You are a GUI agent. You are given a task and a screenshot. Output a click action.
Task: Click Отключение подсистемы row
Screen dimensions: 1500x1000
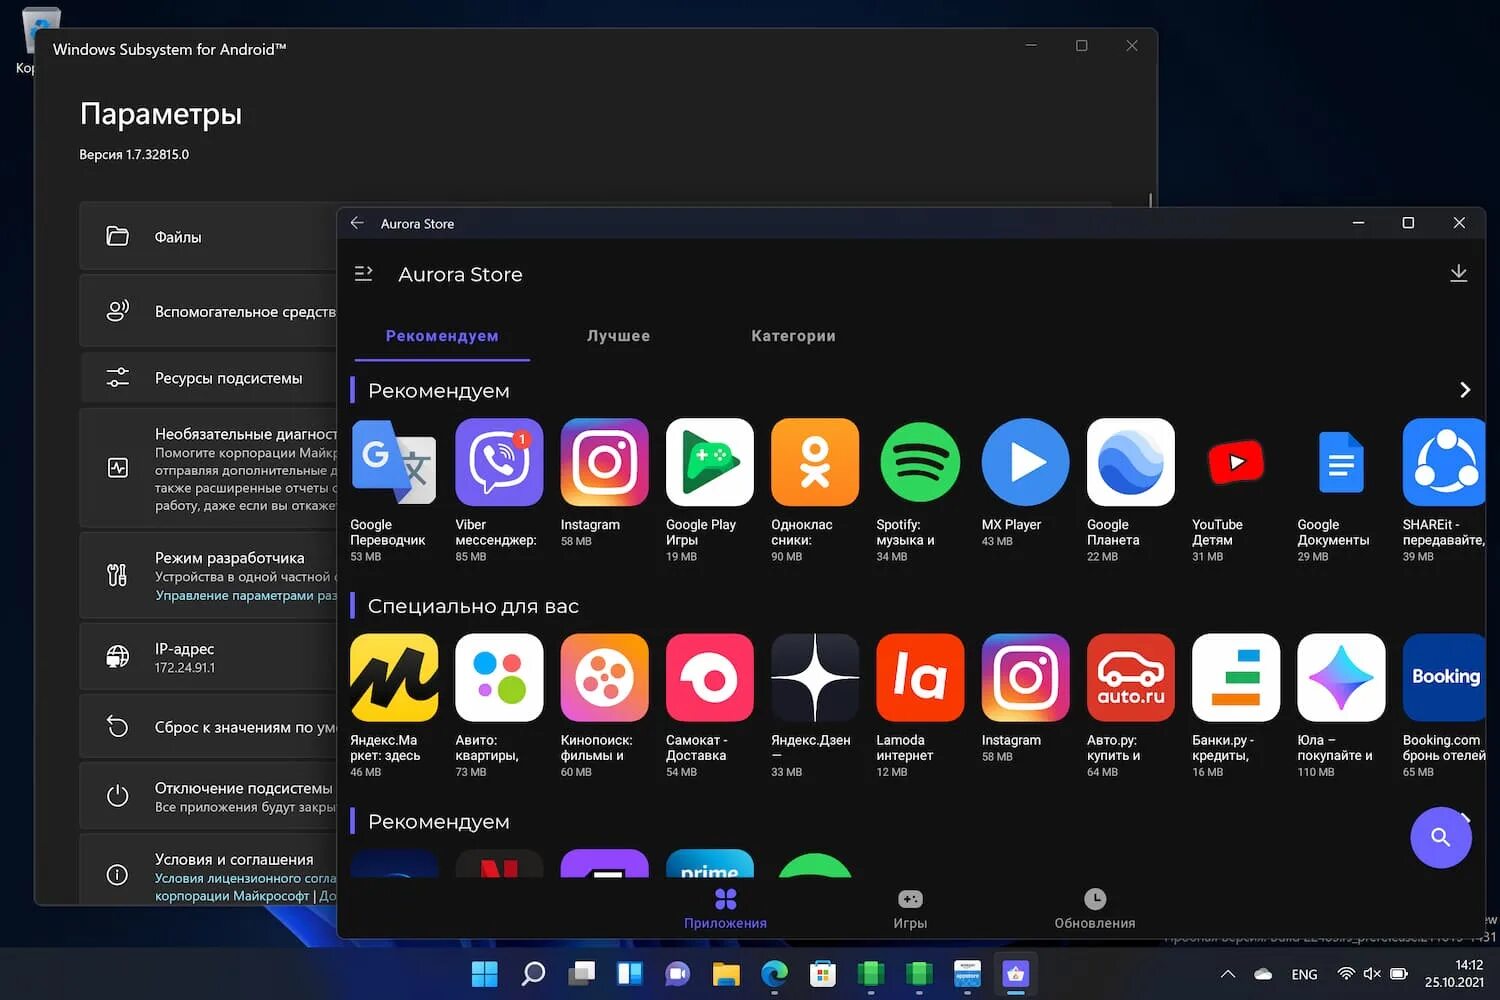(x=210, y=796)
